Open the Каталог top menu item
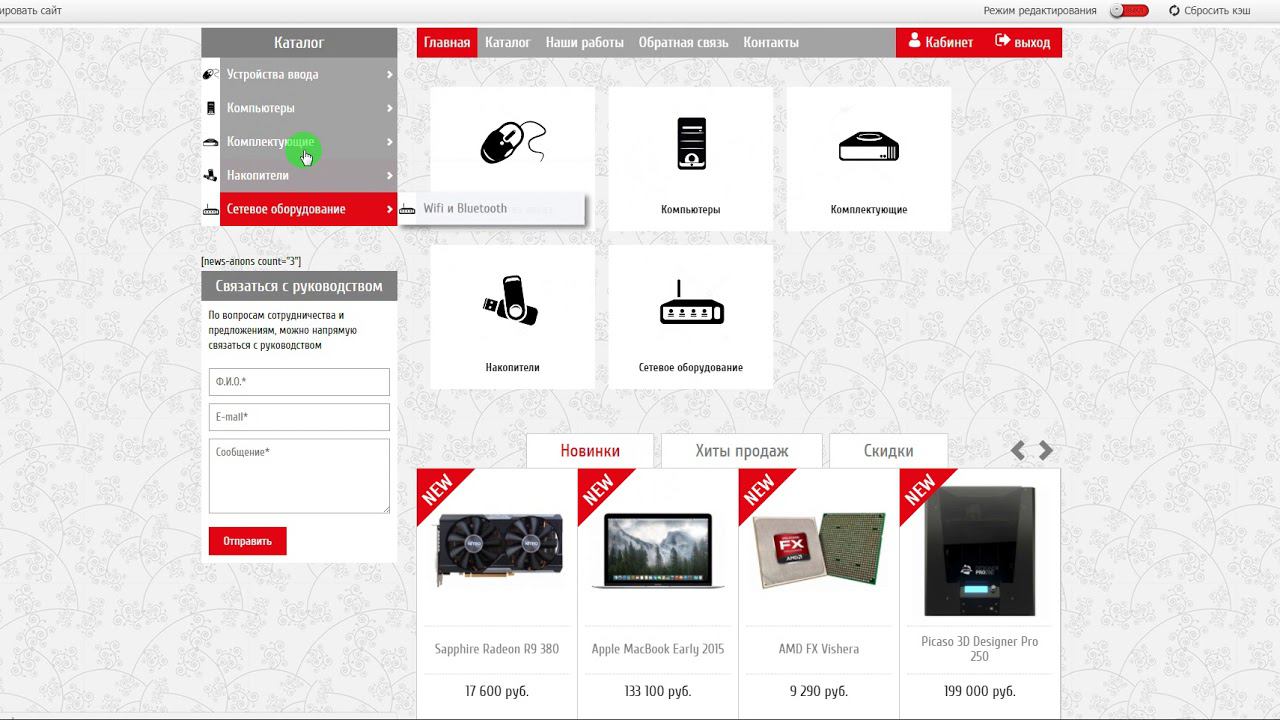 coord(508,42)
